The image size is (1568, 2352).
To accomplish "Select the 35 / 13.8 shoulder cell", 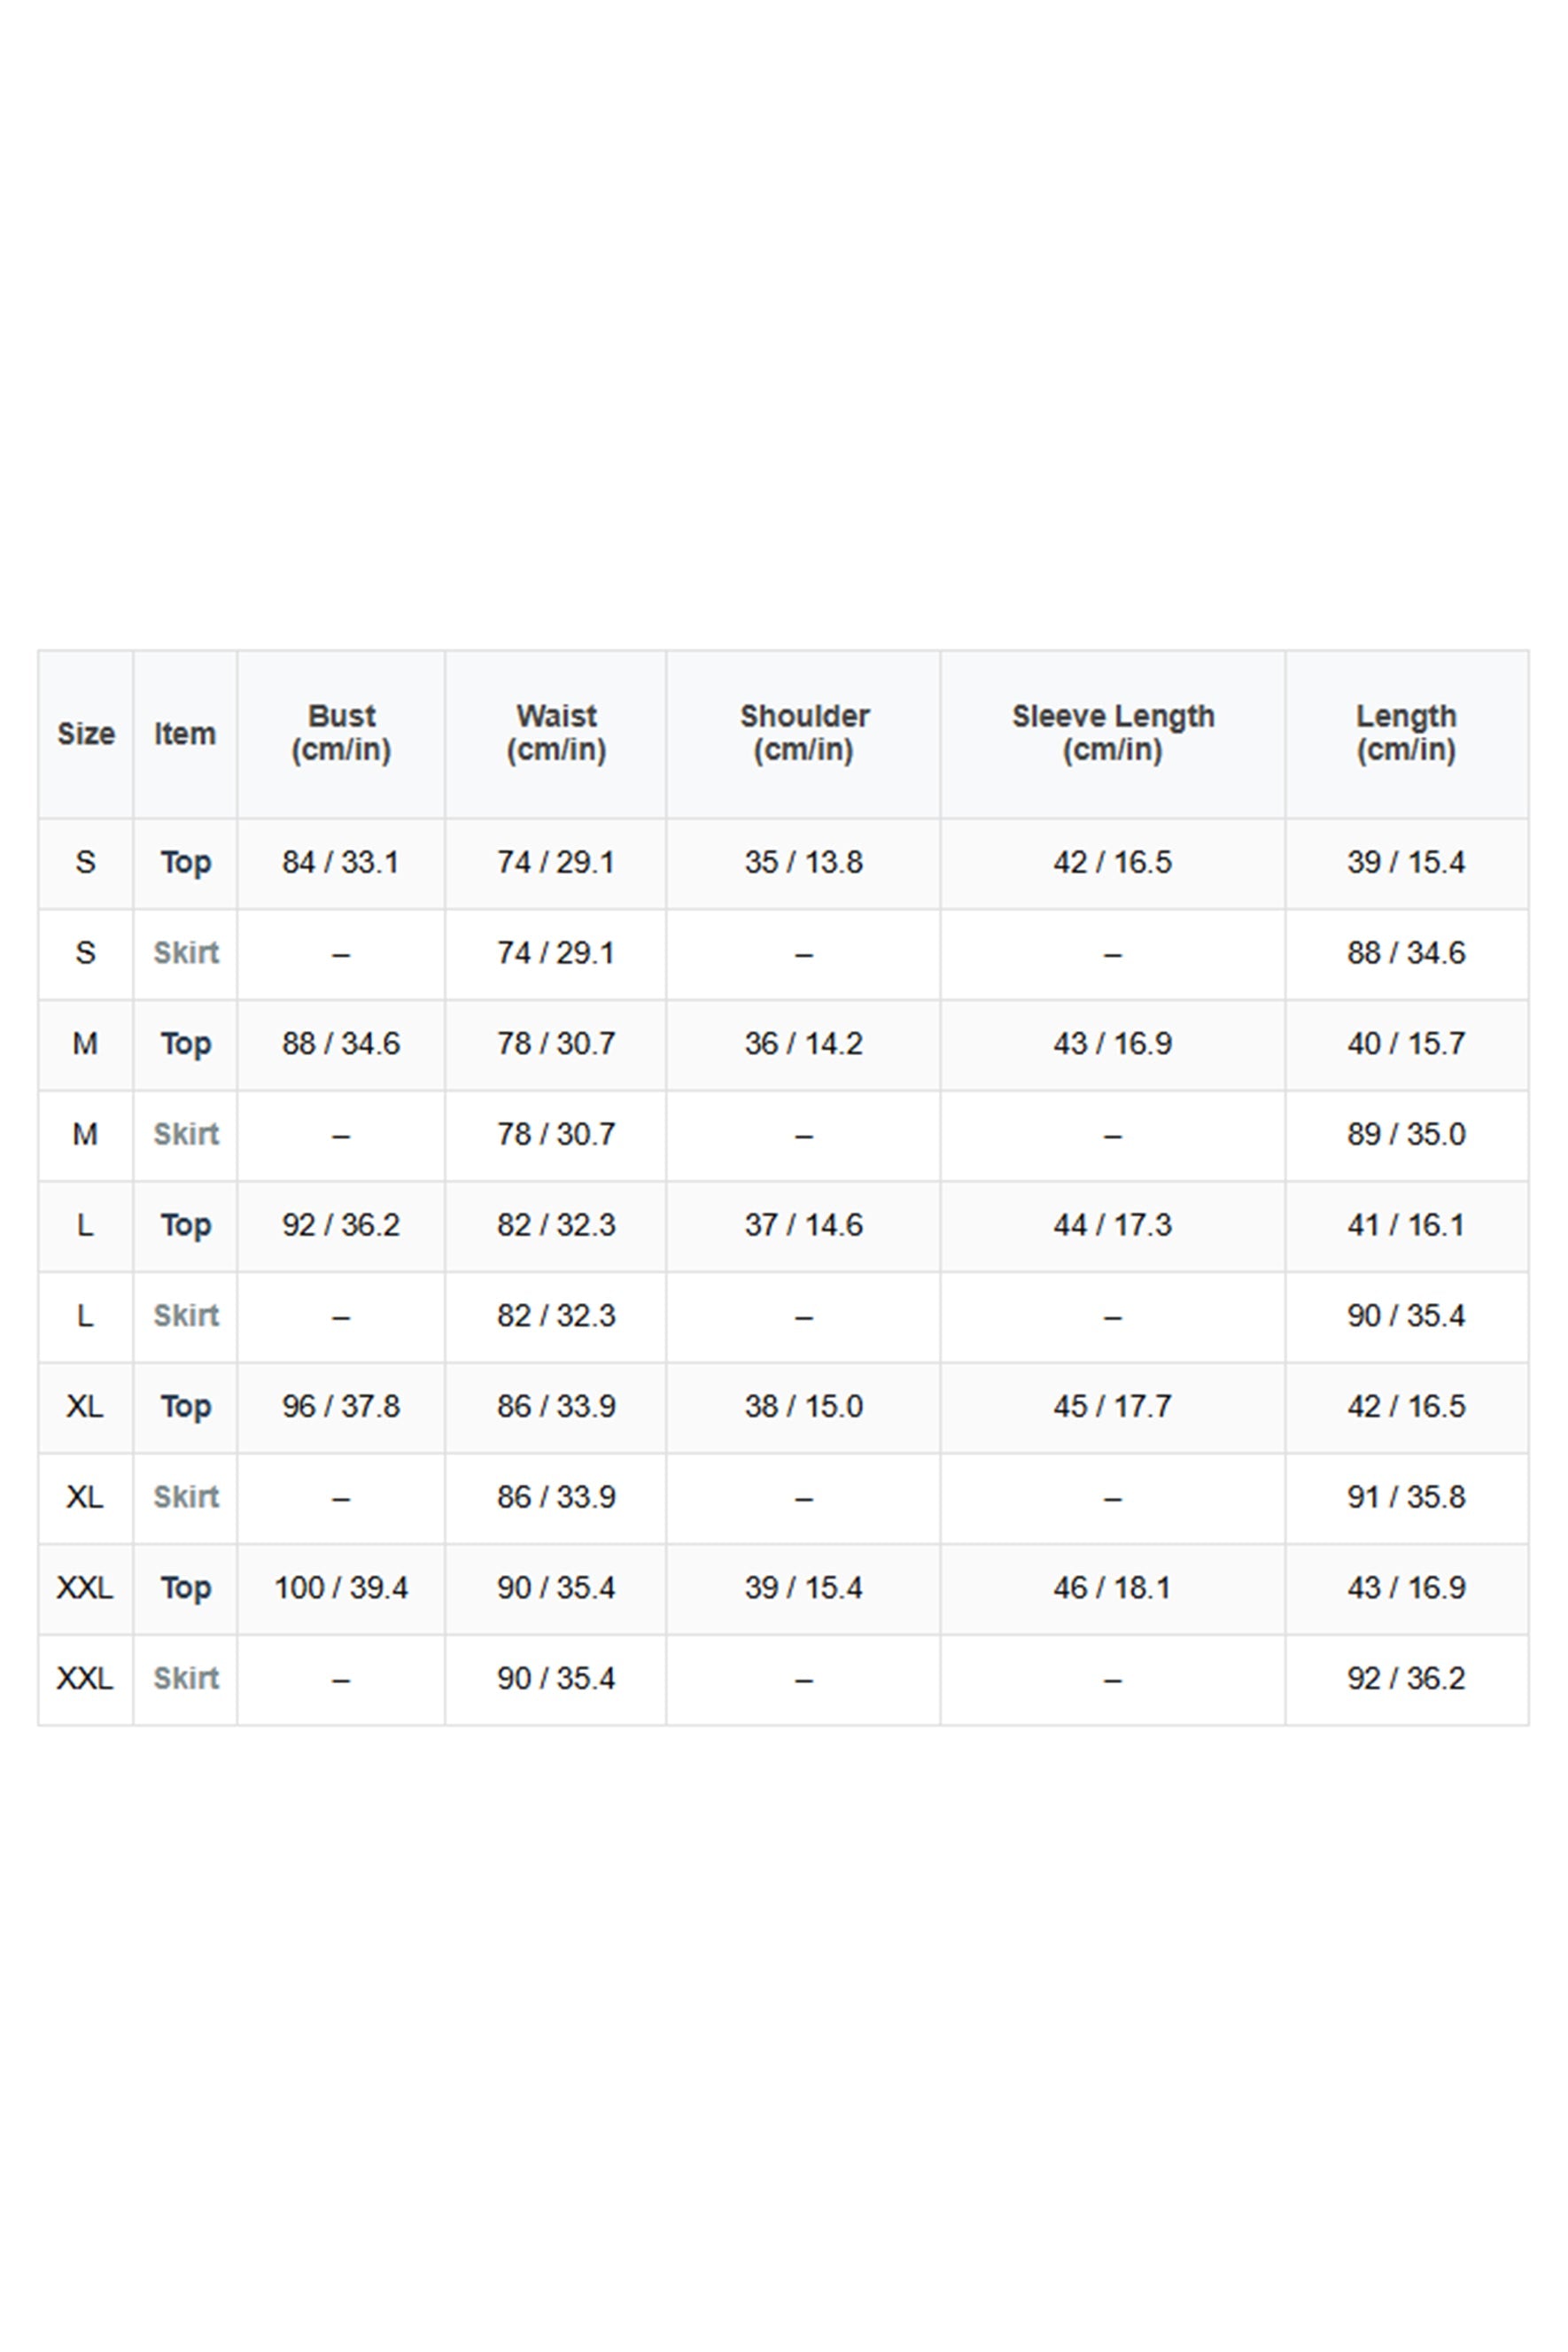I will point(803,862).
